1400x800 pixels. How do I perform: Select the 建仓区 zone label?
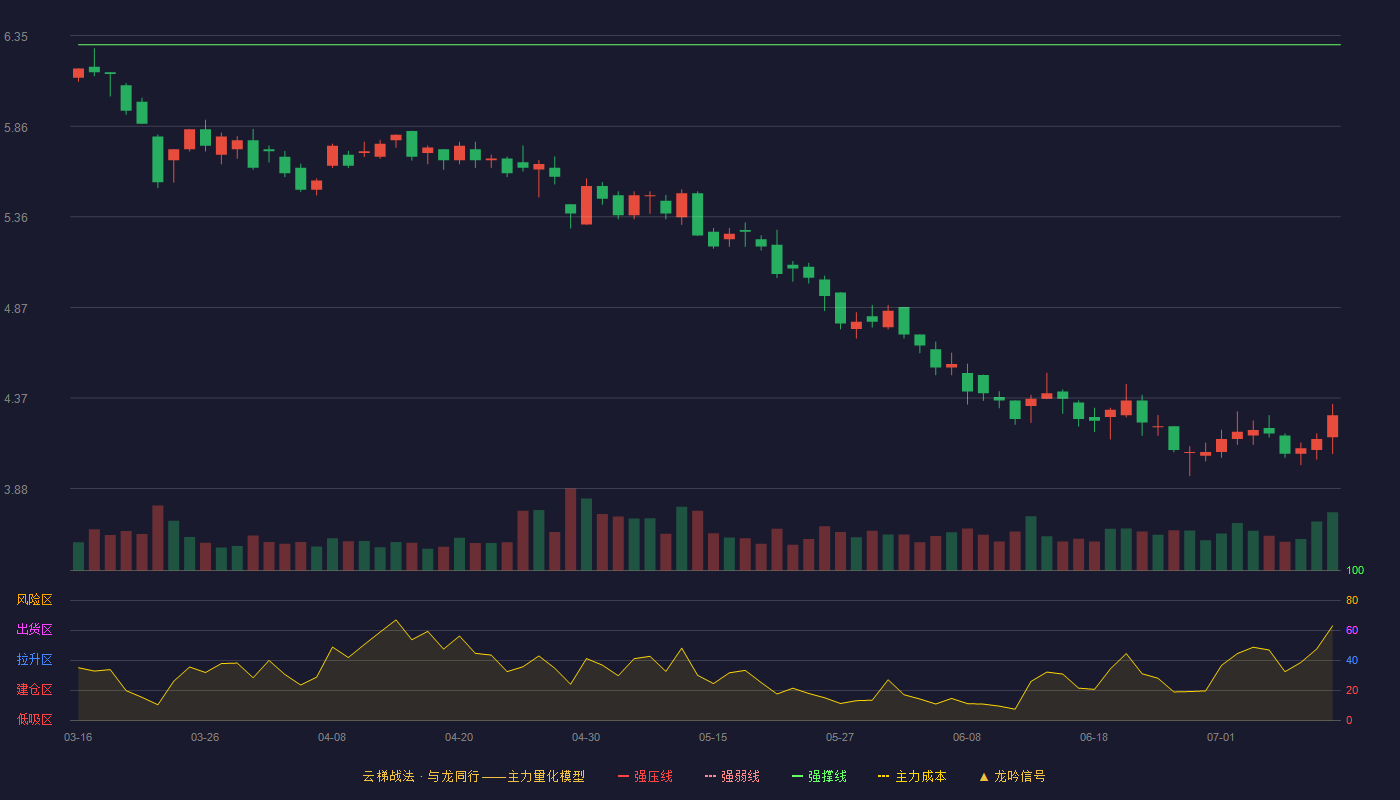pos(34,690)
